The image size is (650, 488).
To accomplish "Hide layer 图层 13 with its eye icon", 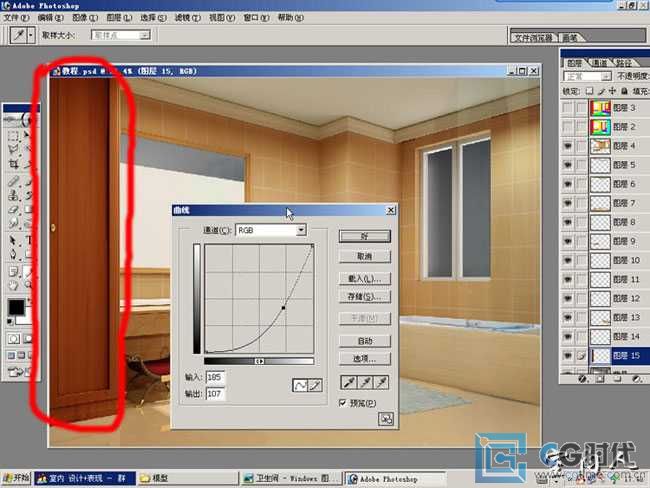I will click(568, 318).
